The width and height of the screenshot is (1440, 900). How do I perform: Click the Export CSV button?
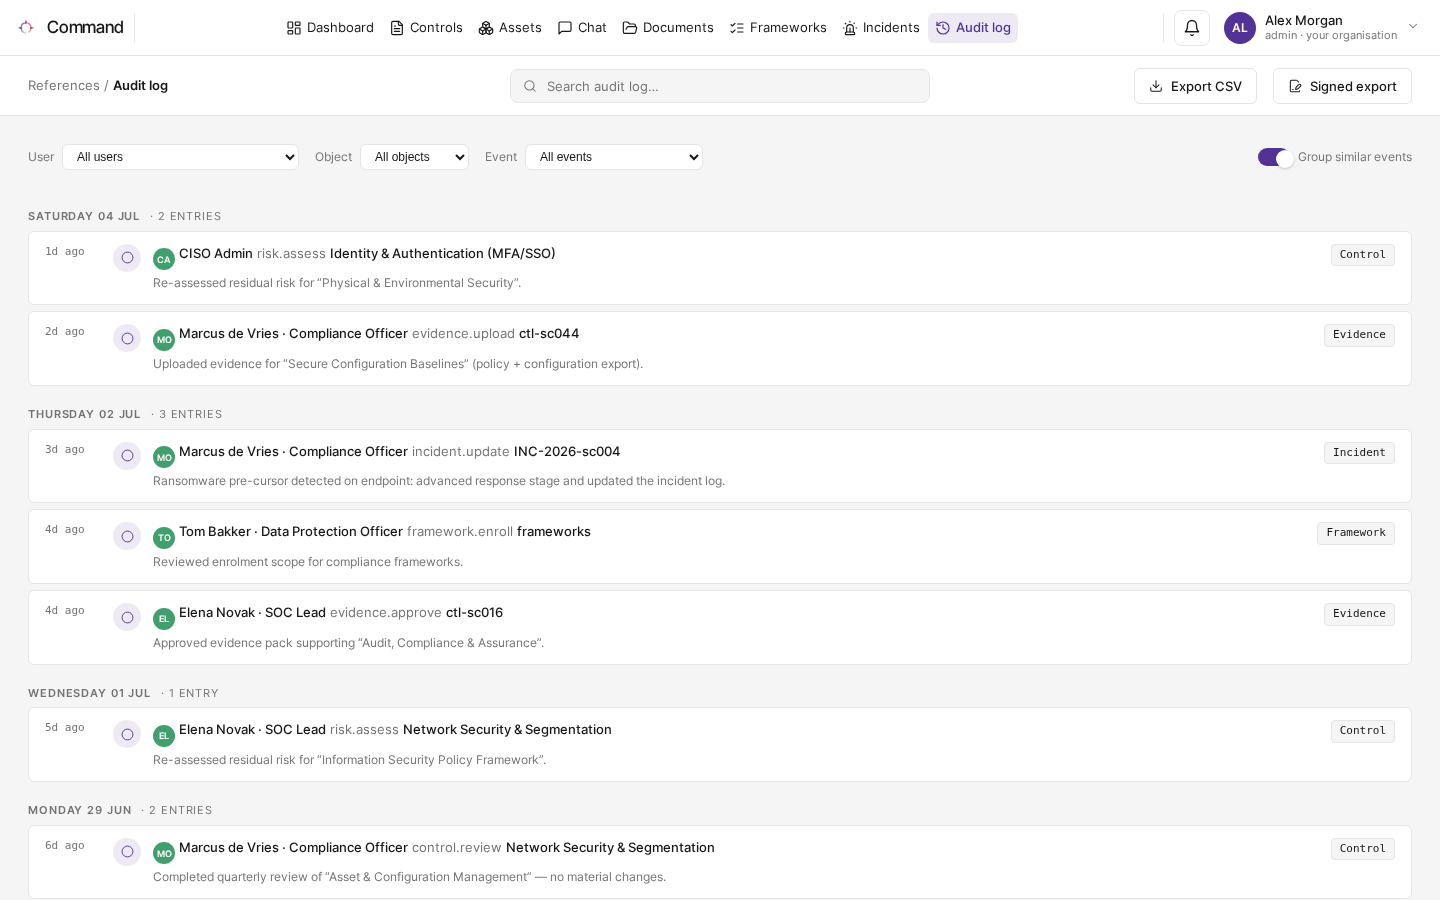pos(1195,86)
